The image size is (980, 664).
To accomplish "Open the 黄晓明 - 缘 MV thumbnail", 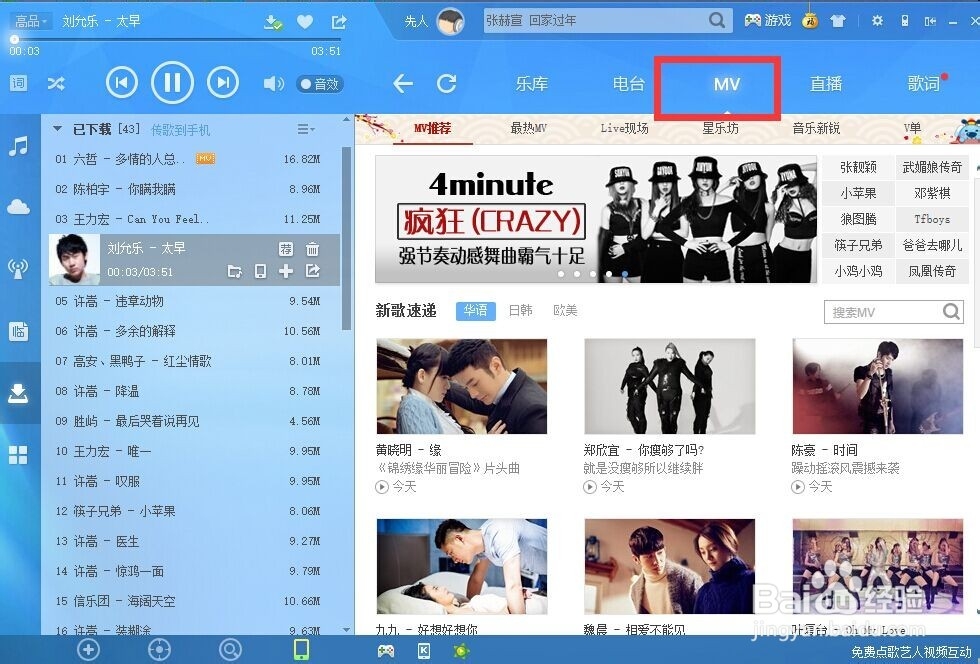I will (x=461, y=386).
